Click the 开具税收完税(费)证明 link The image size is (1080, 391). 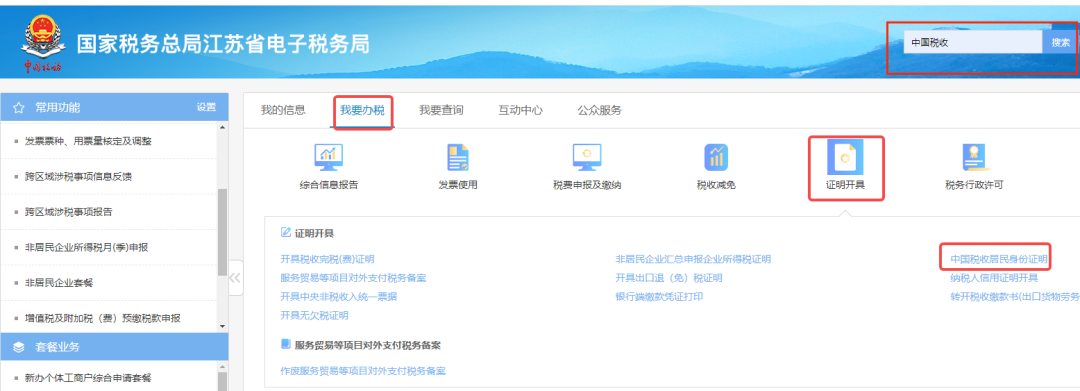pos(327,260)
